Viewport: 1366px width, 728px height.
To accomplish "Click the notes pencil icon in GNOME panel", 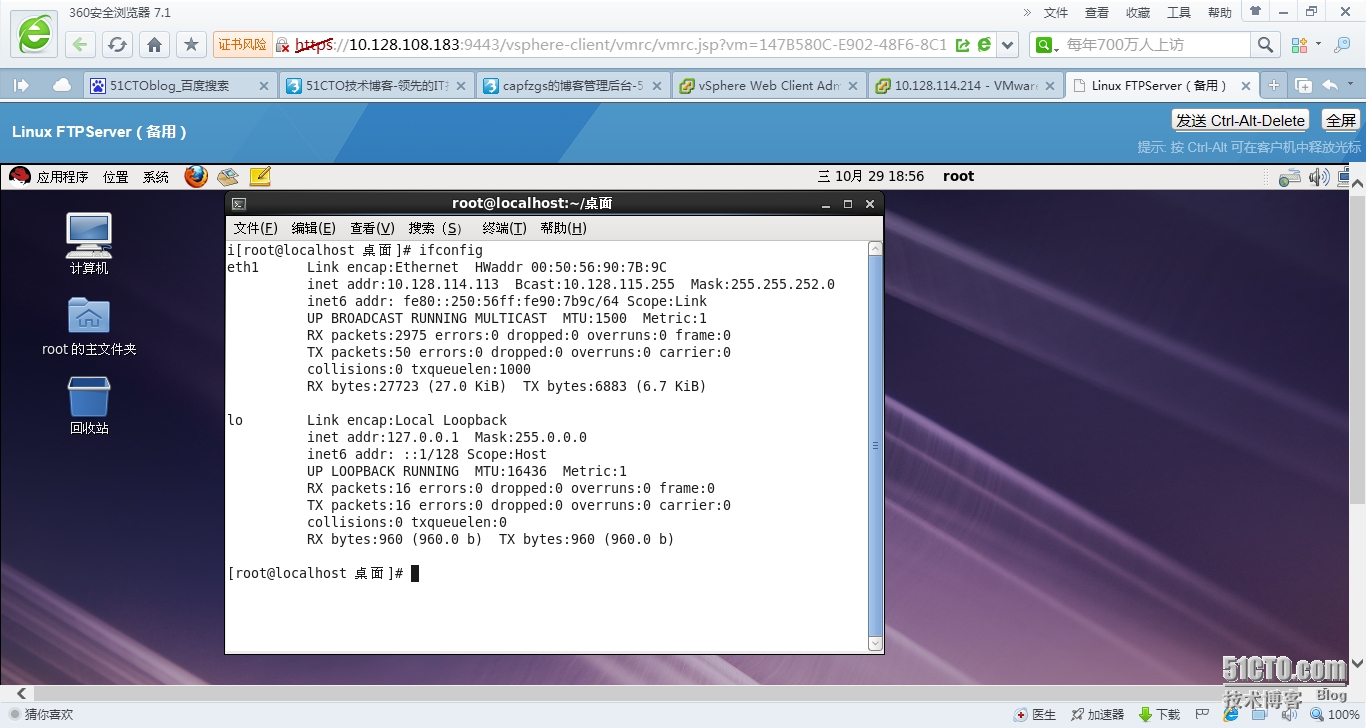I will click(260, 177).
